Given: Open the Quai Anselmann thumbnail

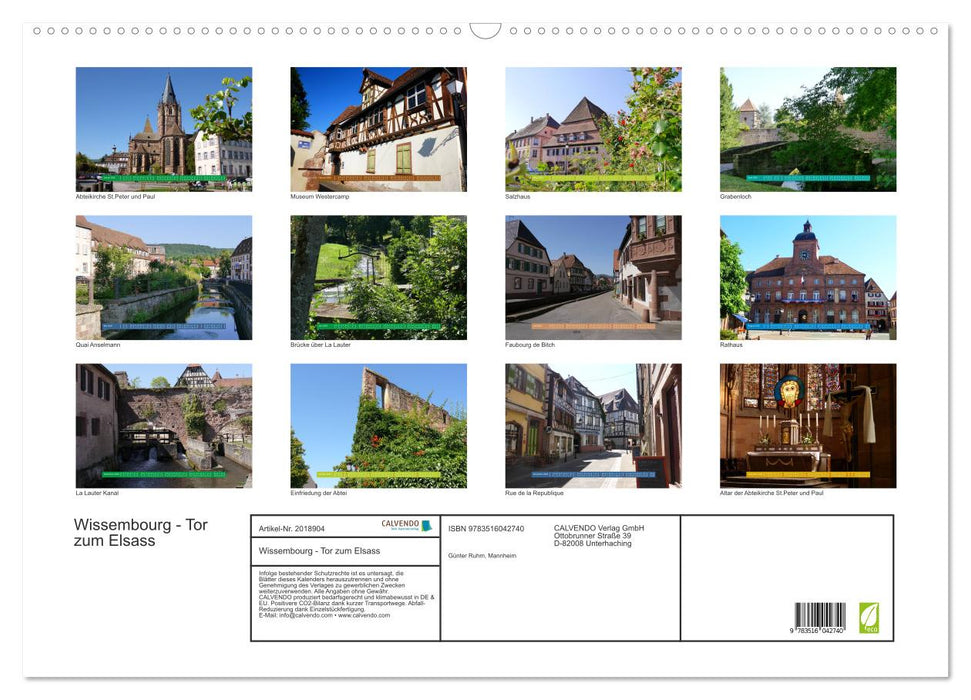Looking at the screenshot, I should 164,278.
